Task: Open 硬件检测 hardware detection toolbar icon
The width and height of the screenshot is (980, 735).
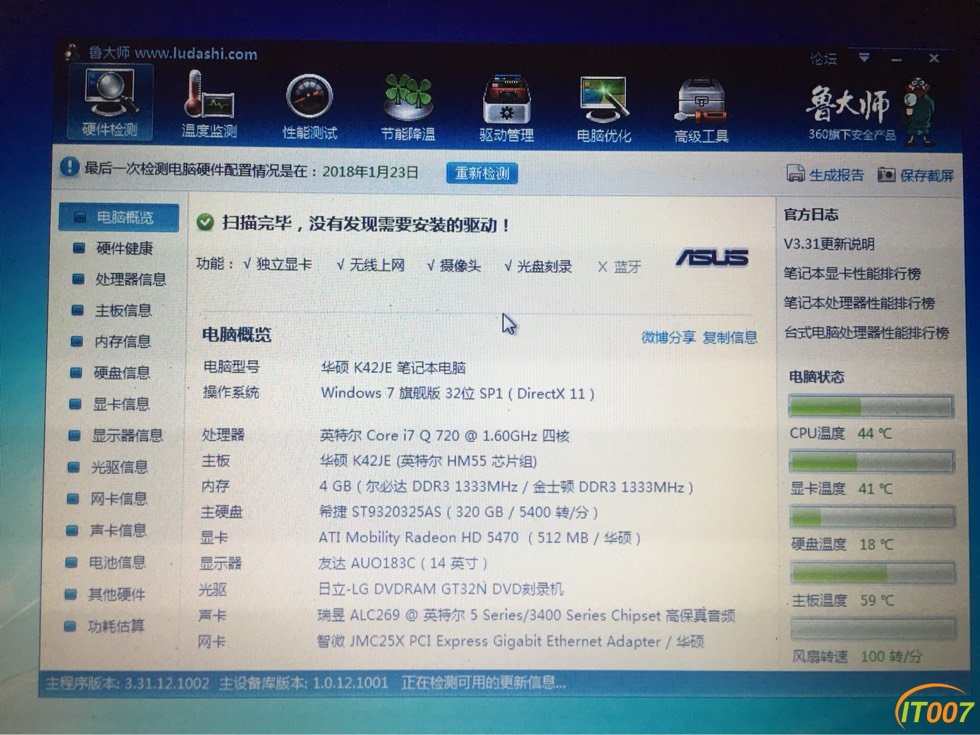Action: pos(110,104)
